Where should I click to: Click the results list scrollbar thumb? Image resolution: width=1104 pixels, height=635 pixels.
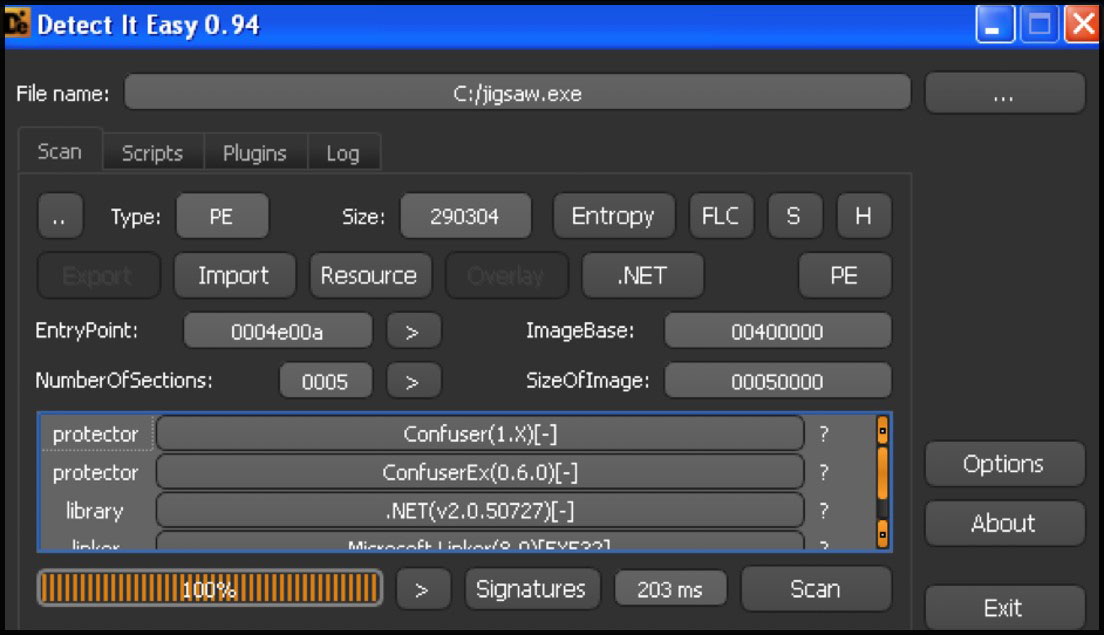(882, 473)
